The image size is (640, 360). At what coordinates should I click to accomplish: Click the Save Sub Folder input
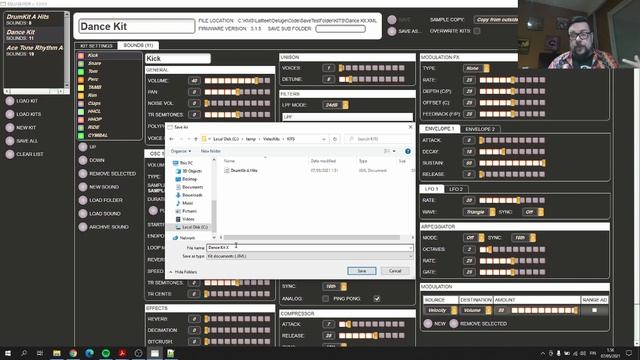(340, 29)
